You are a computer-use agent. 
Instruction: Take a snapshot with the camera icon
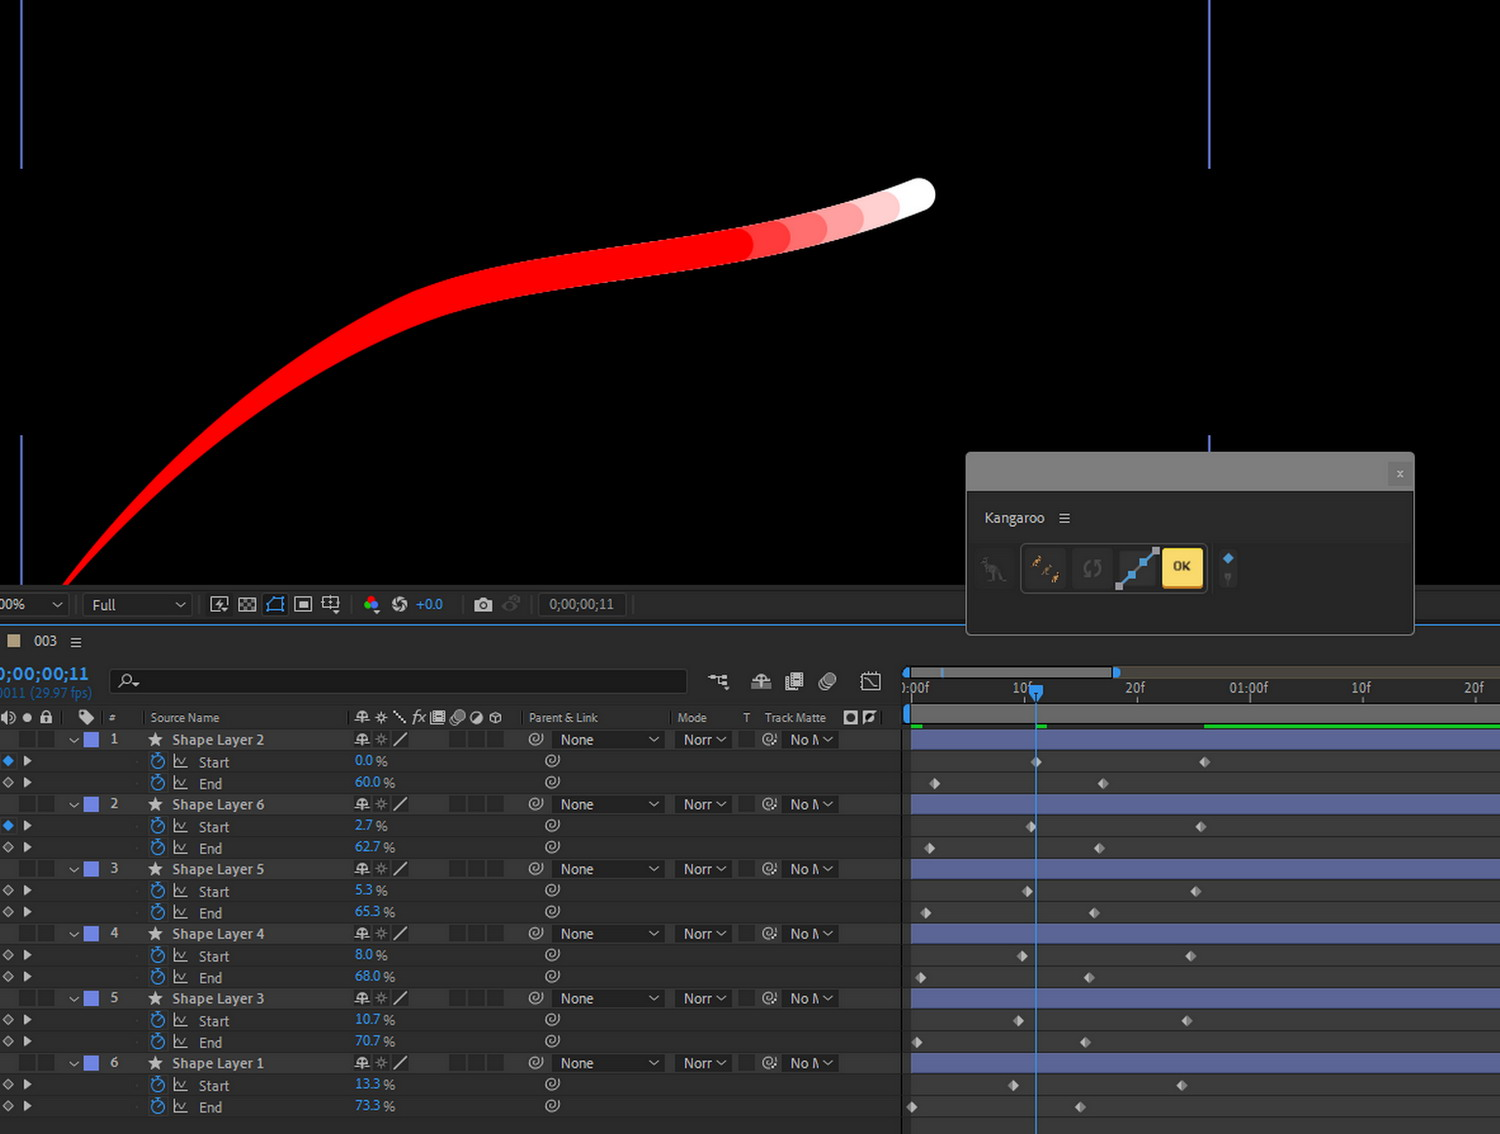[x=483, y=604]
